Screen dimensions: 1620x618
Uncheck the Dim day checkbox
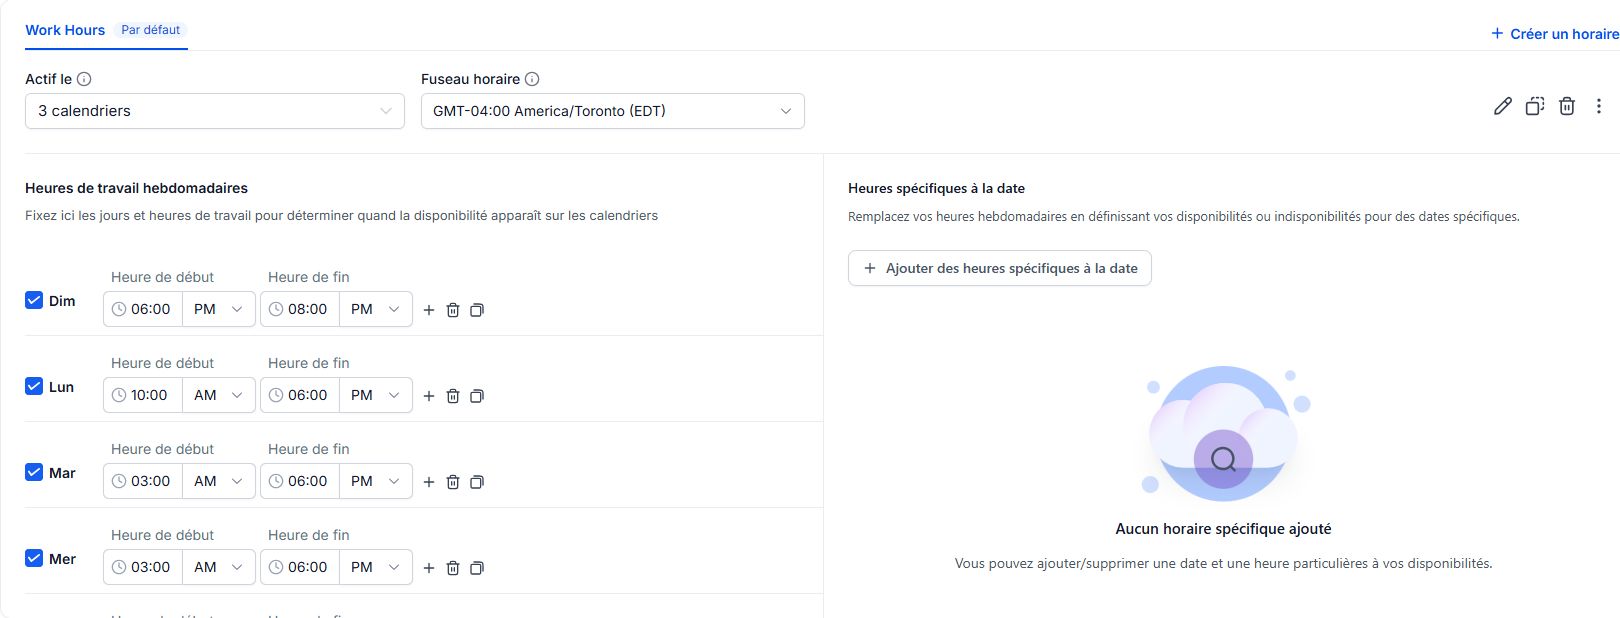[x=34, y=300]
